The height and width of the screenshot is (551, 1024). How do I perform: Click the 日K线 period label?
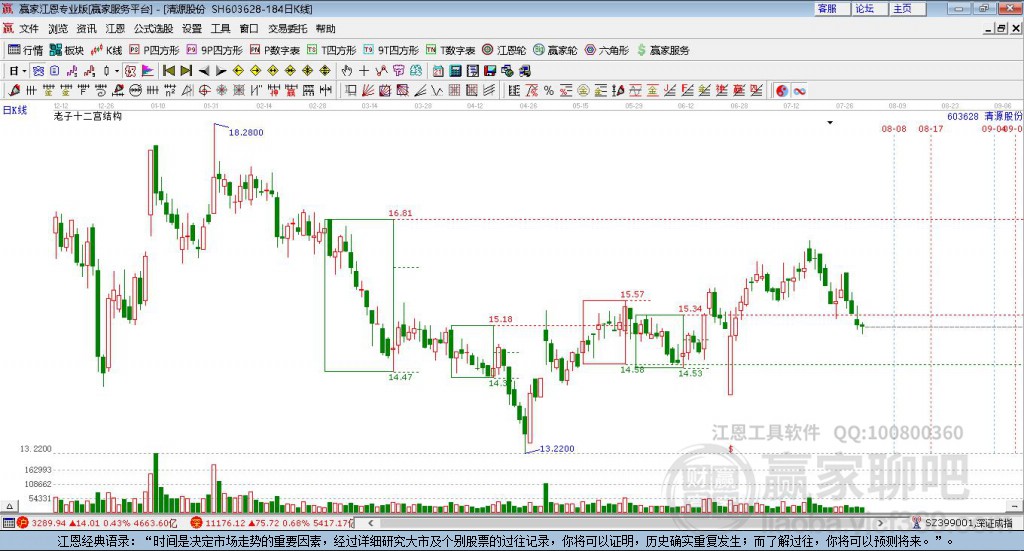tap(14, 110)
